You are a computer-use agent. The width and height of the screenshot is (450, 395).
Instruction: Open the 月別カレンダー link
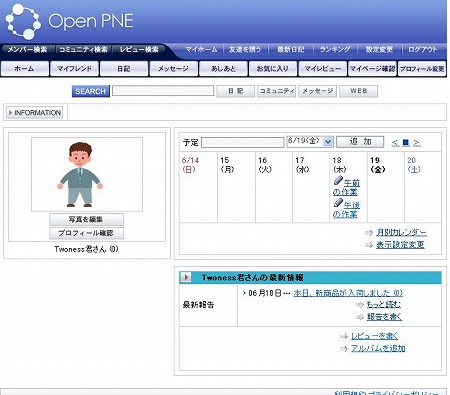pos(401,232)
